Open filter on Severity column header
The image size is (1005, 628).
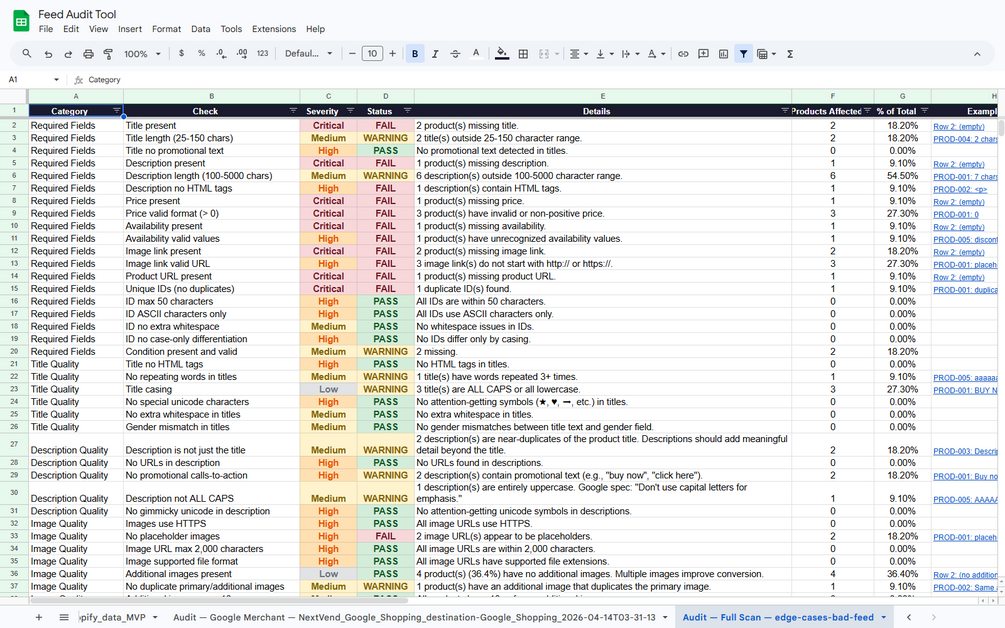pos(350,111)
